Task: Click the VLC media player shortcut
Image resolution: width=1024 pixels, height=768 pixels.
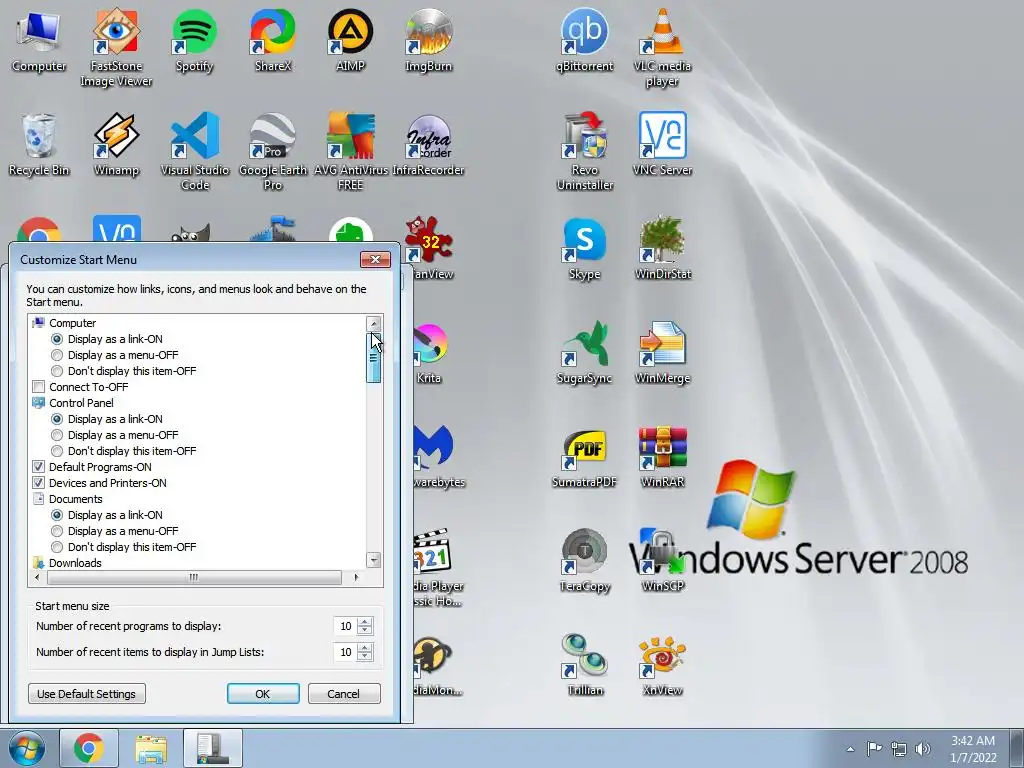Action: tap(662, 47)
